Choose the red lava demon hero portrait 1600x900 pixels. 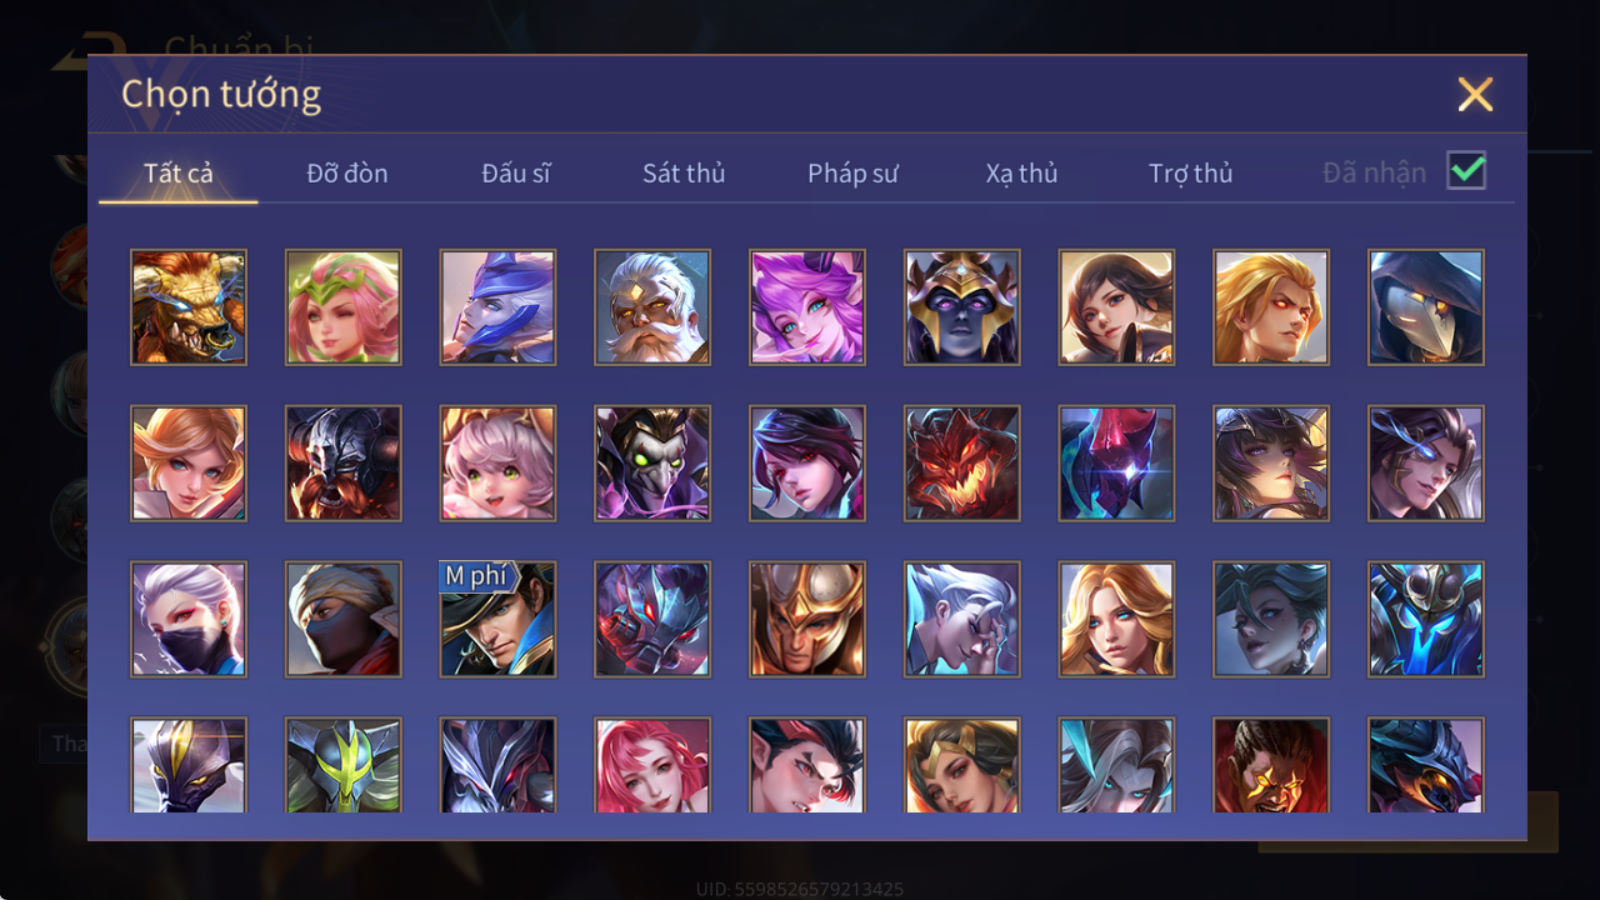pyautogui.click(x=962, y=463)
